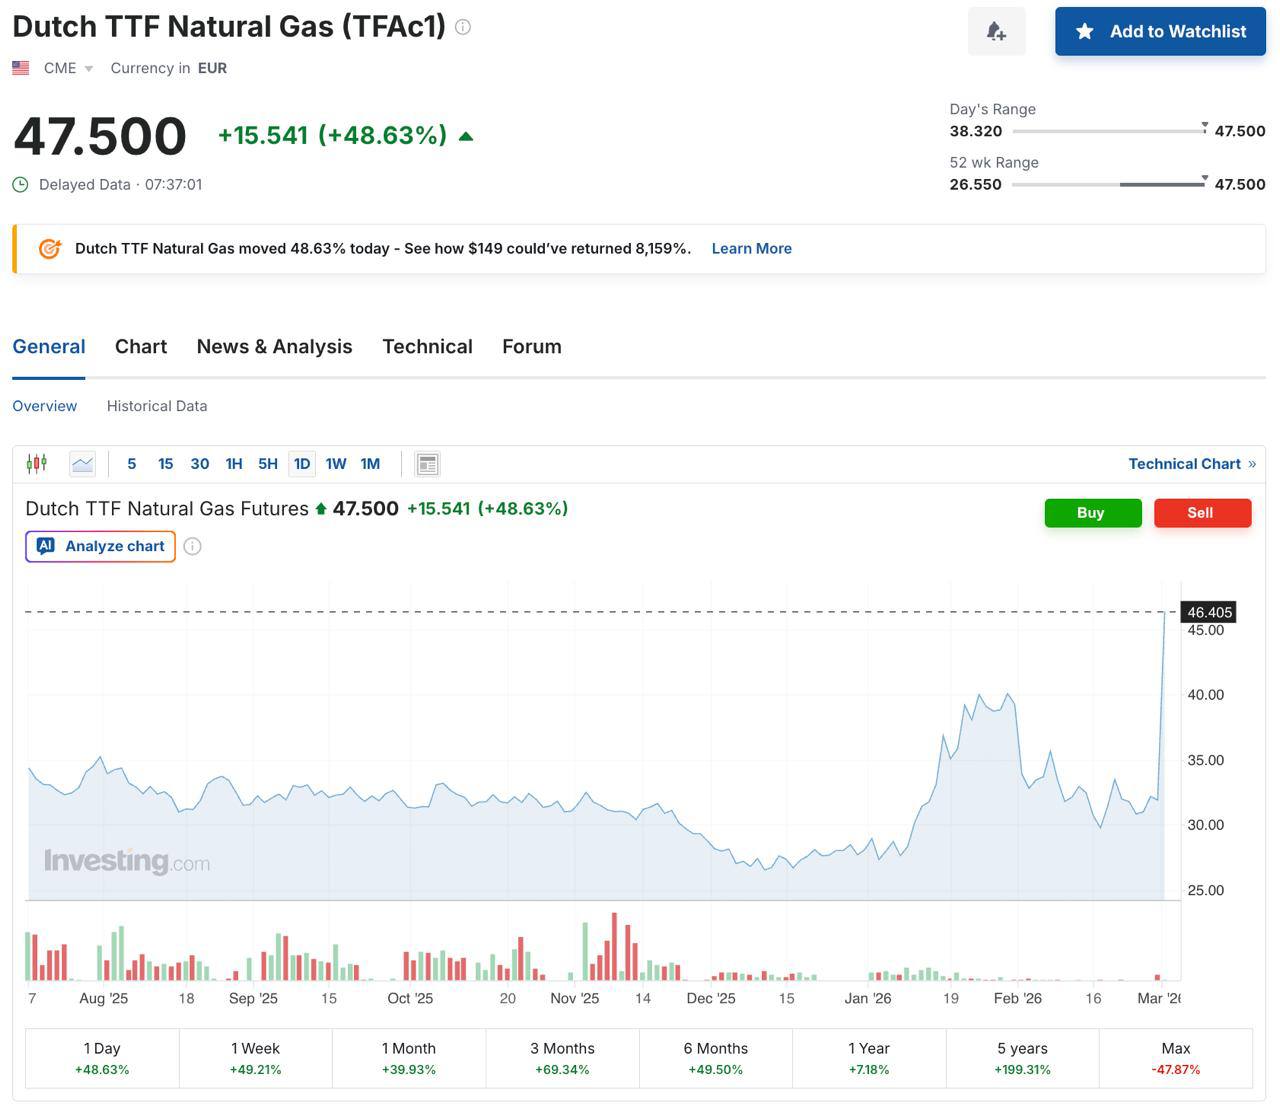Open the Technical Chart expander link
The width and height of the screenshot is (1280, 1113).
coord(1191,464)
